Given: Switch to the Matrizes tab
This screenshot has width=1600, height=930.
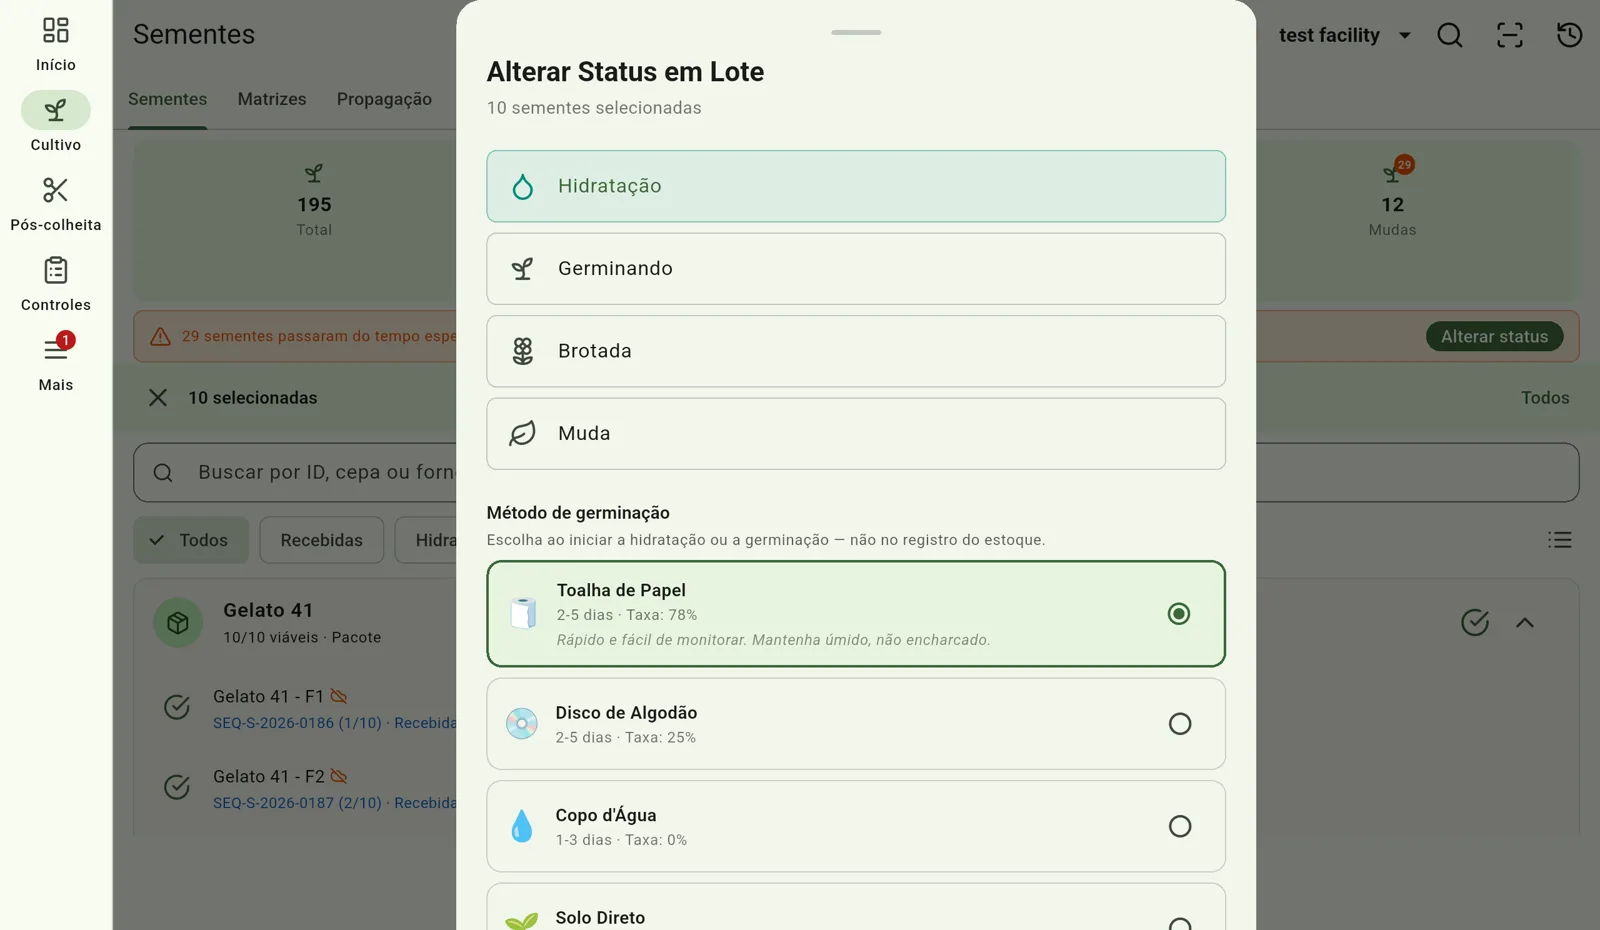Looking at the screenshot, I should pyautogui.click(x=272, y=99).
